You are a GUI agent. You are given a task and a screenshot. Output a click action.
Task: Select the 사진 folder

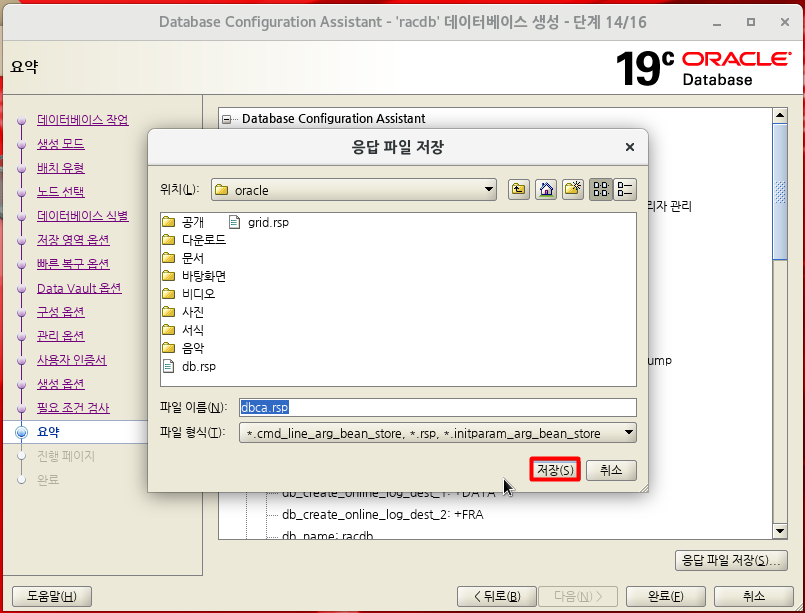(183, 312)
